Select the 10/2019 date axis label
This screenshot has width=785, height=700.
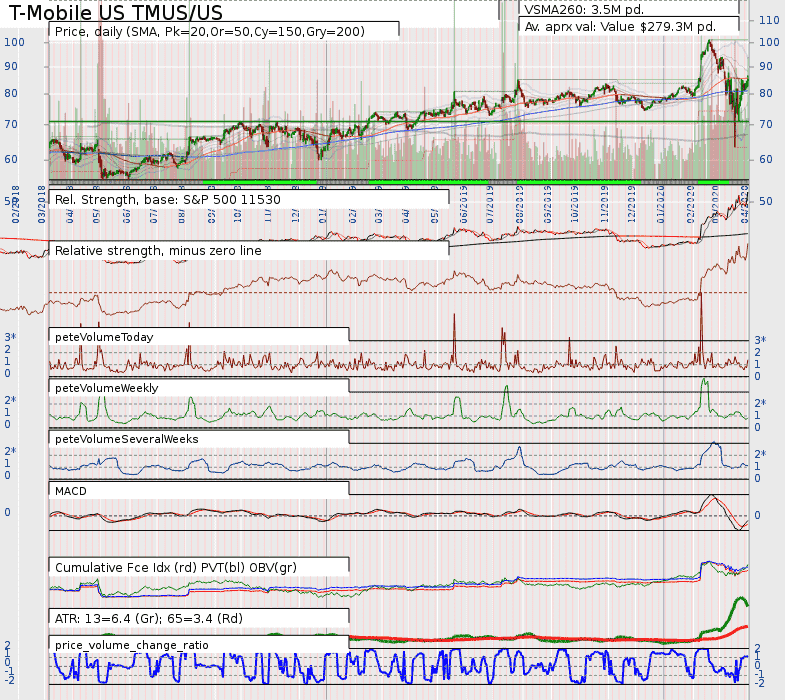575,204
